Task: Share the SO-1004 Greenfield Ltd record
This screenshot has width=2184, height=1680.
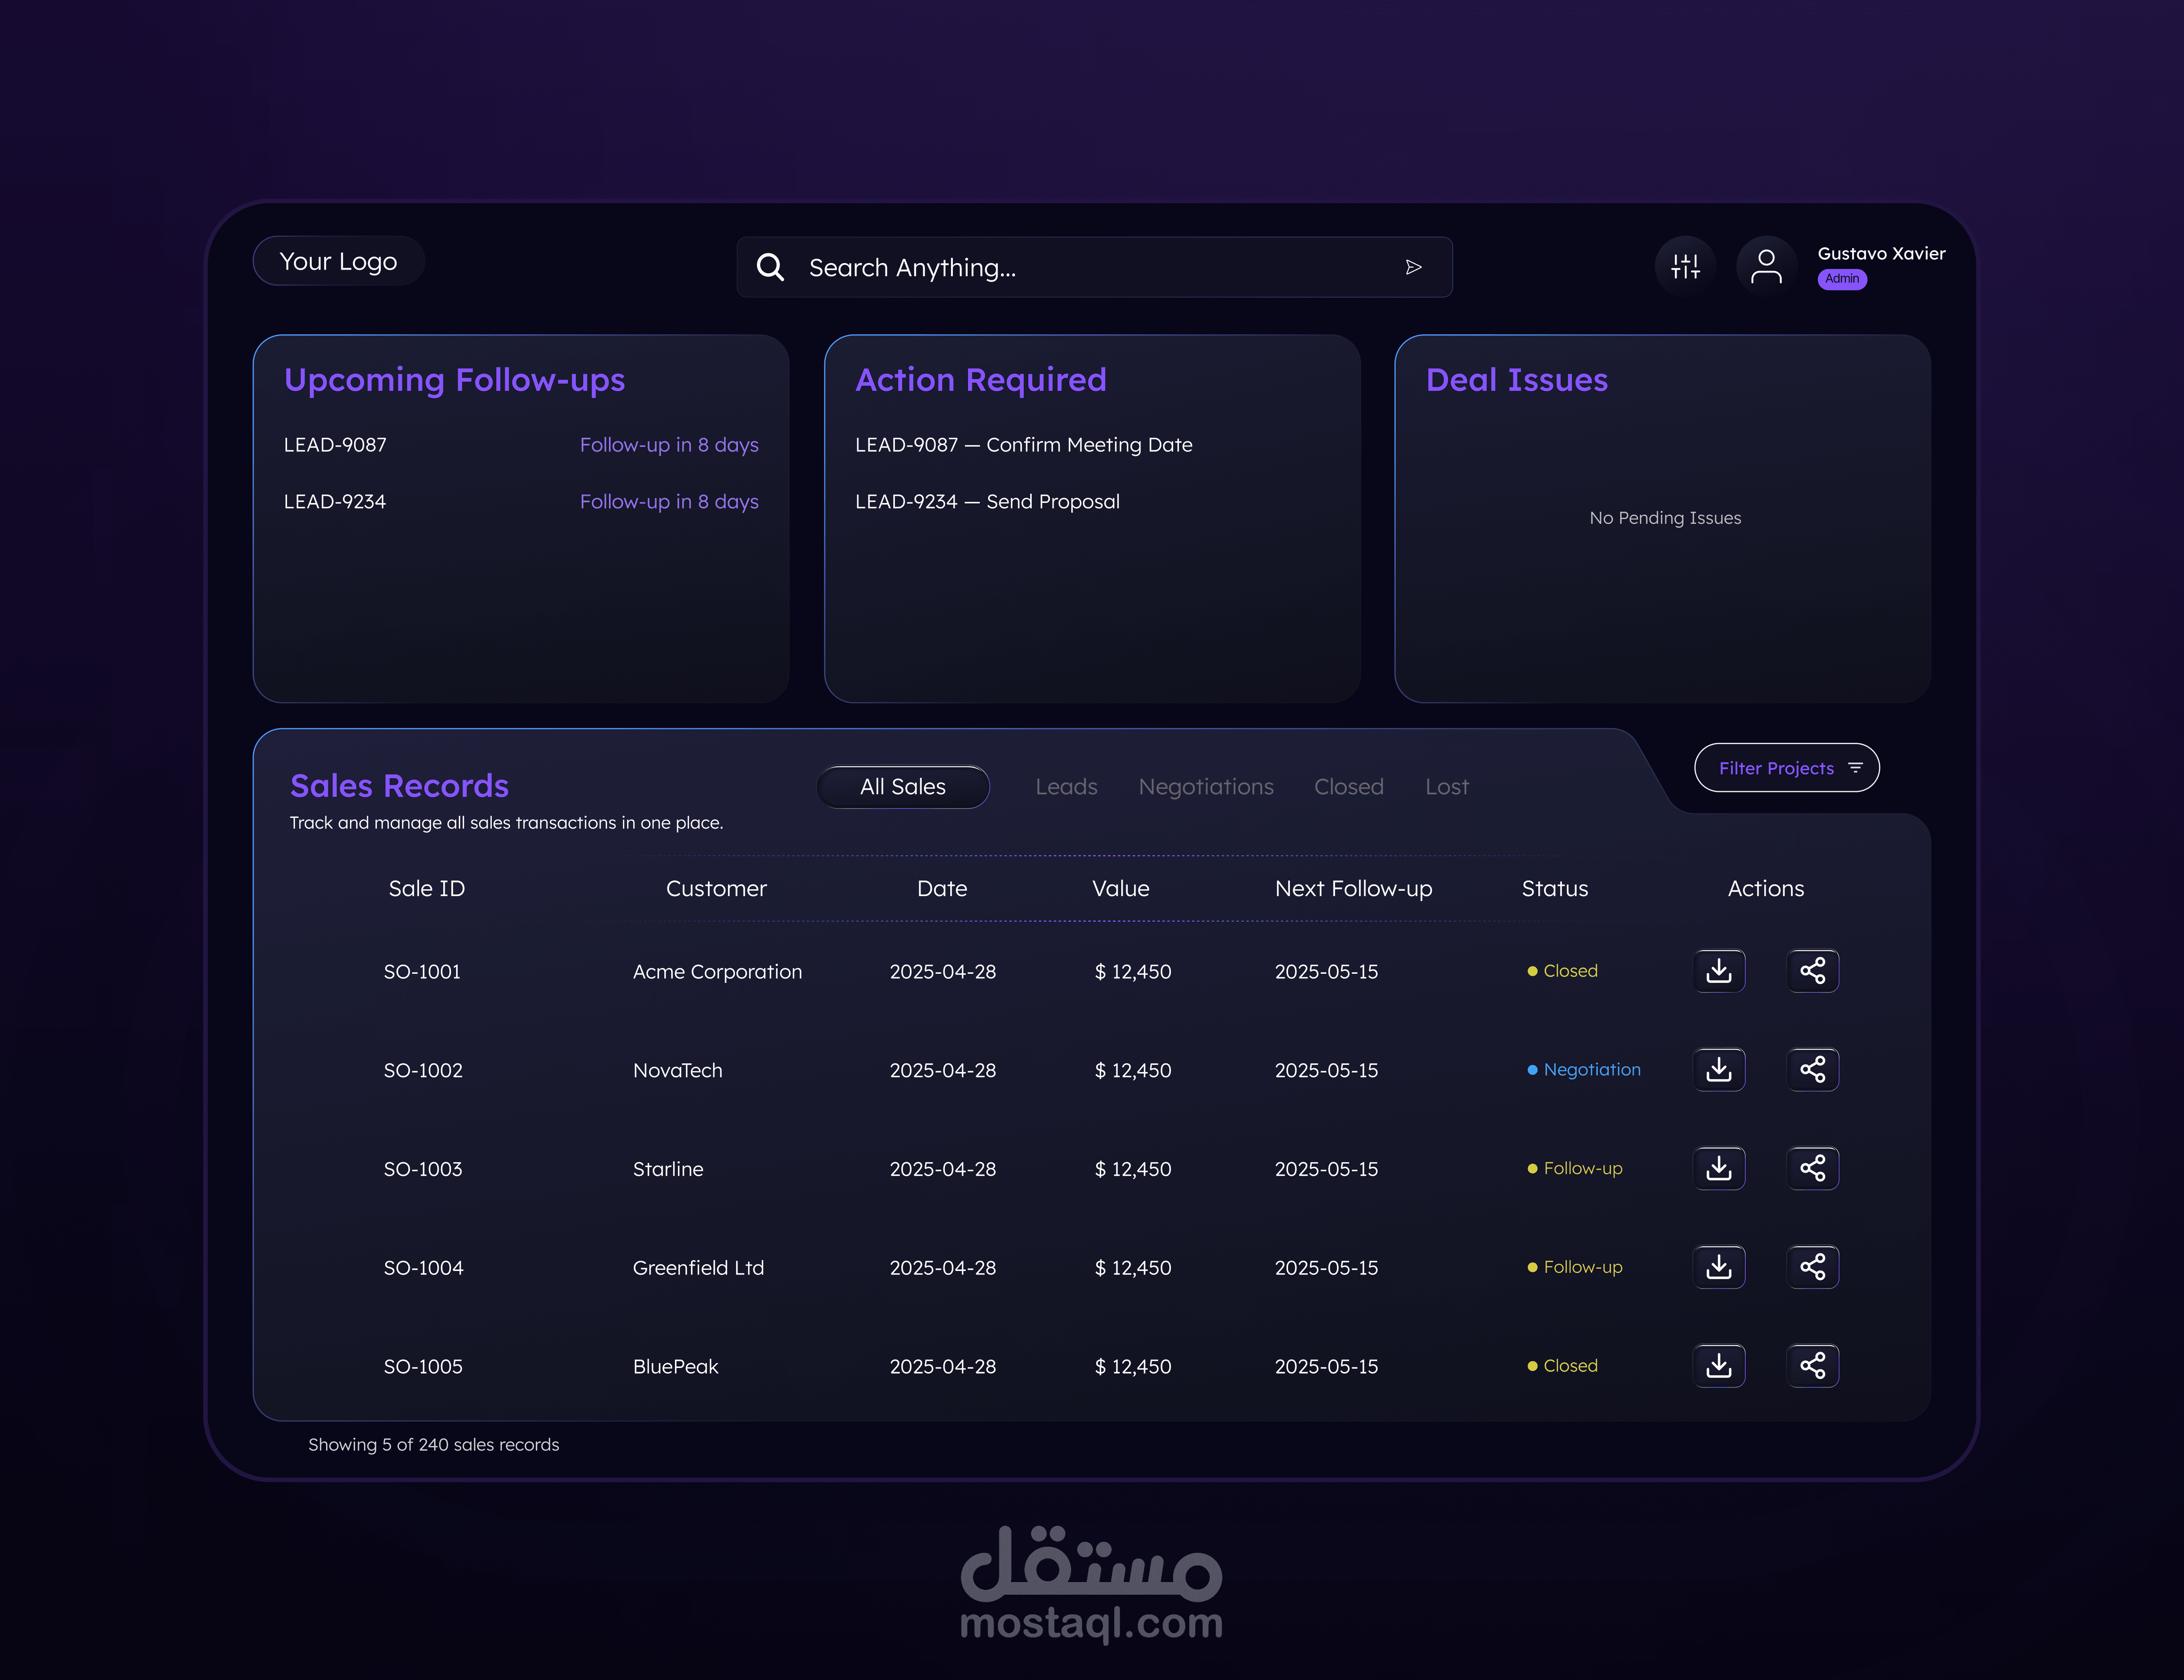Action: pos(1812,1267)
